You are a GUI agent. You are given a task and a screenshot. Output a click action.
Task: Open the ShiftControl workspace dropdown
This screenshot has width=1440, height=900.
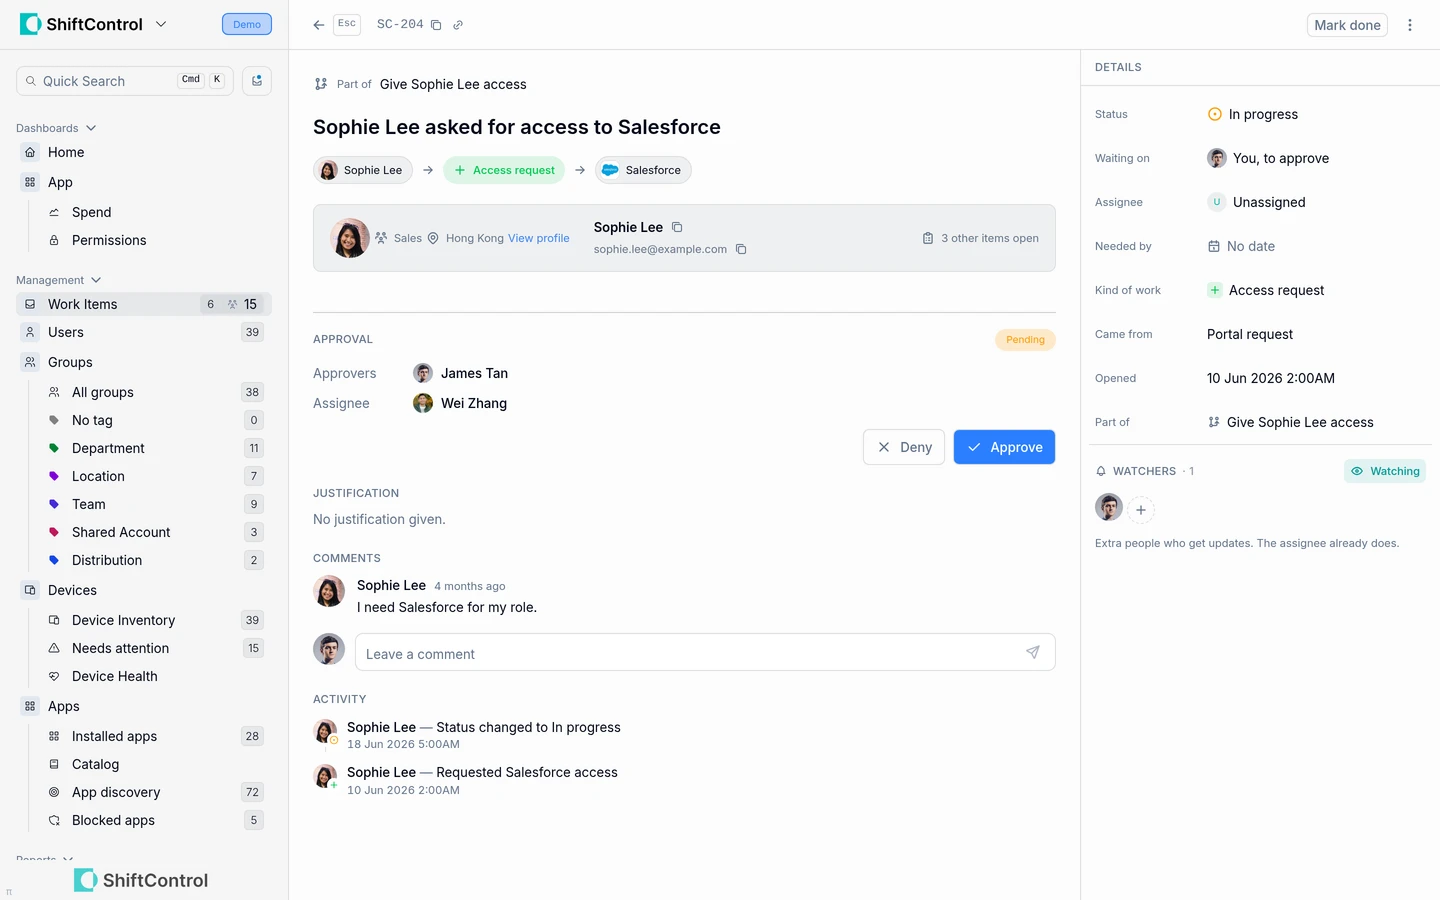pos(161,24)
